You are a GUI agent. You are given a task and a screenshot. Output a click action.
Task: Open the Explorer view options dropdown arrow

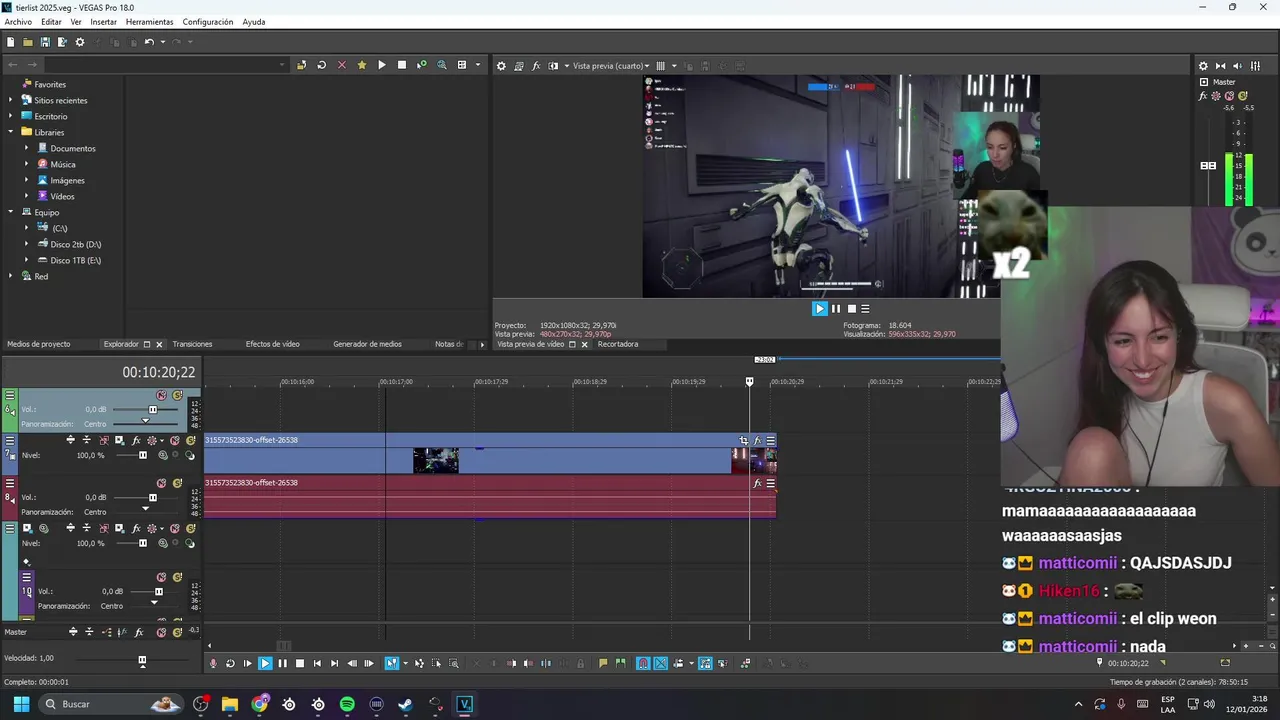[477, 65]
